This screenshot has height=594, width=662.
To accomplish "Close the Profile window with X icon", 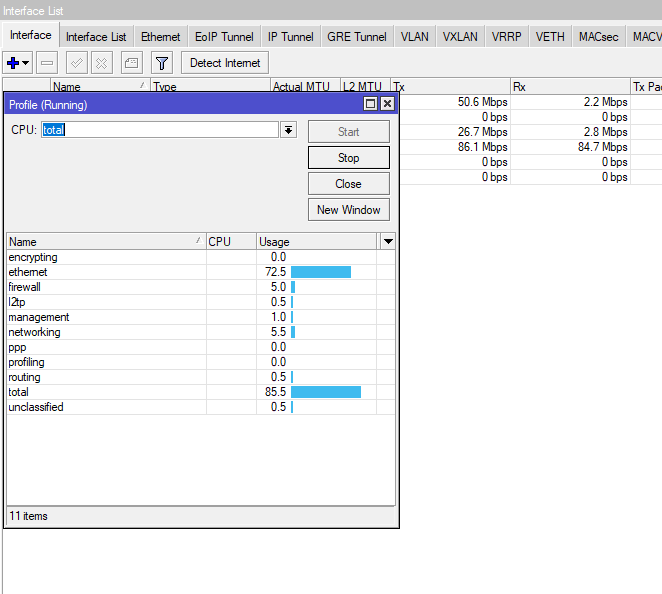I will pos(387,104).
